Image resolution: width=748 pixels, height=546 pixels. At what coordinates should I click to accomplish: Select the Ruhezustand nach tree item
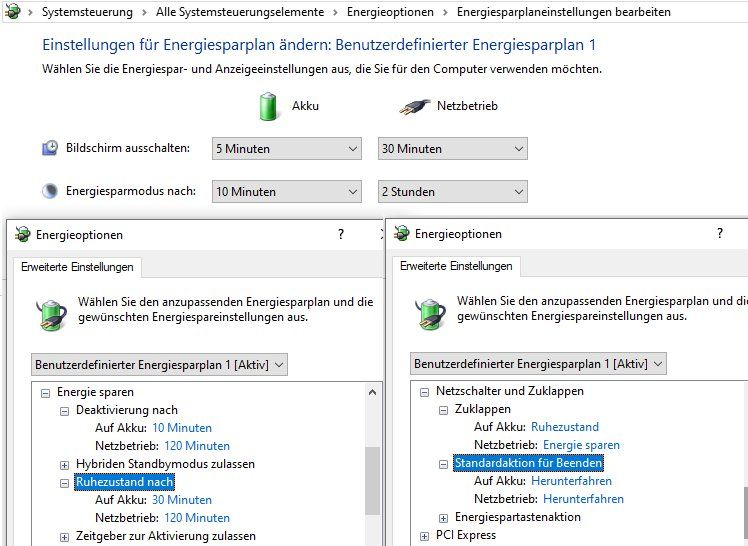pyautogui.click(x=125, y=482)
